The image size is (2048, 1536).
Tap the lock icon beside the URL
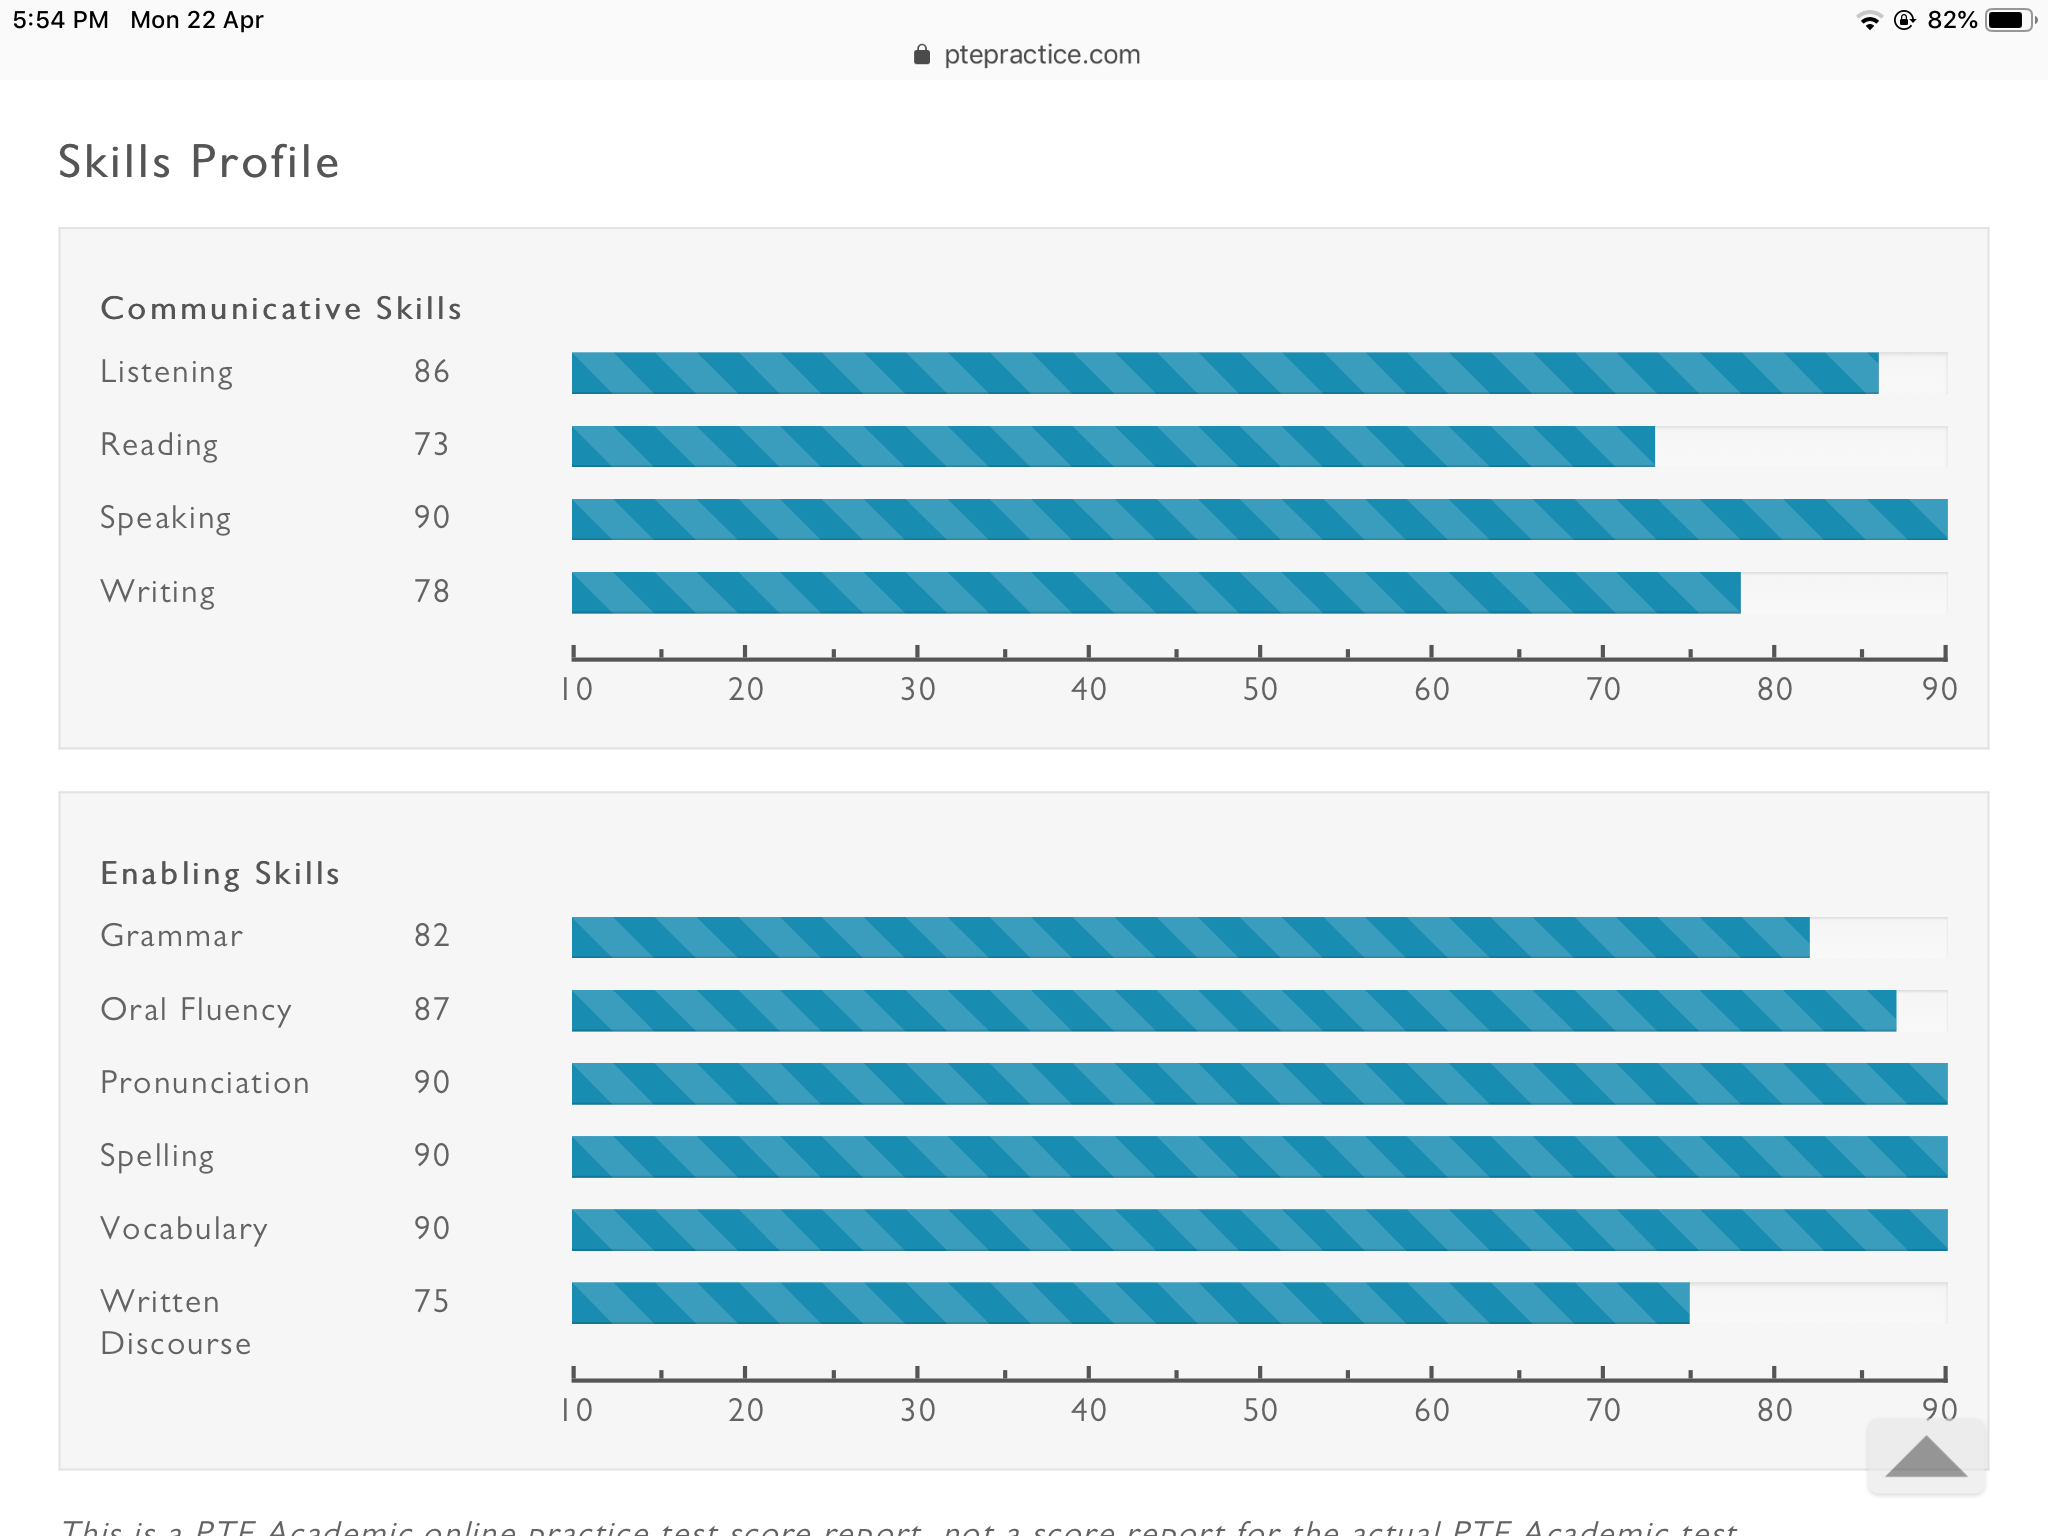tap(922, 55)
